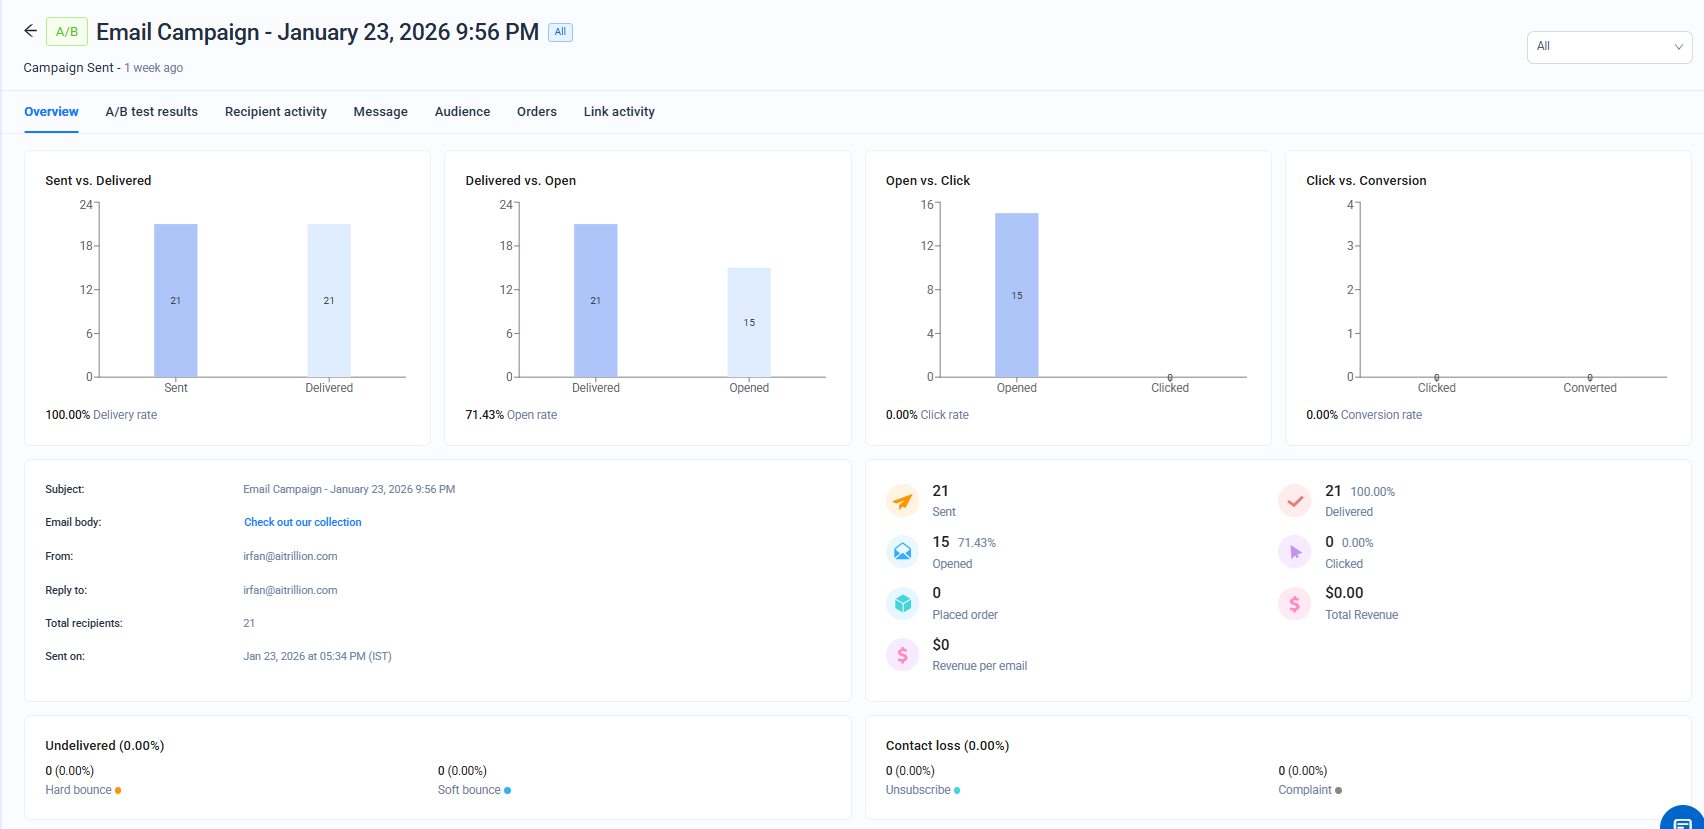Screen dimensions: 1704x829
Task: Click the back arrow icon
Action: (x=30, y=31)
